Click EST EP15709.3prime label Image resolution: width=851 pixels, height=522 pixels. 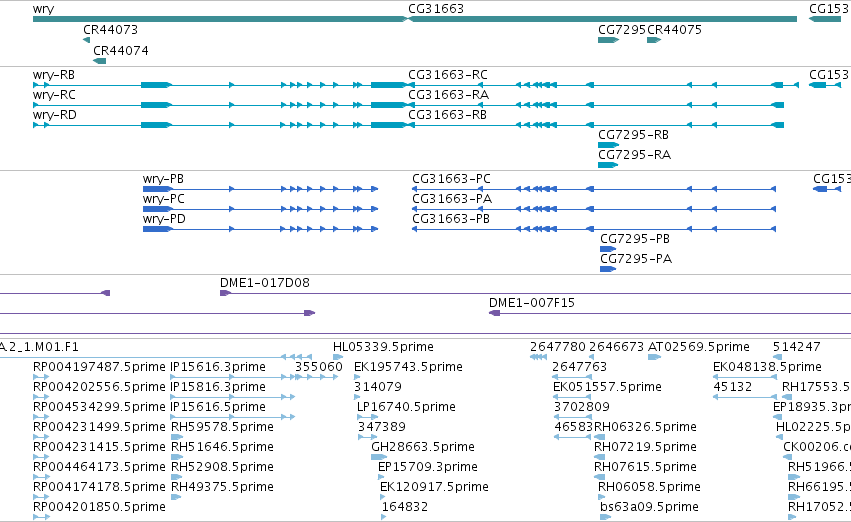[x=428, y=468]
